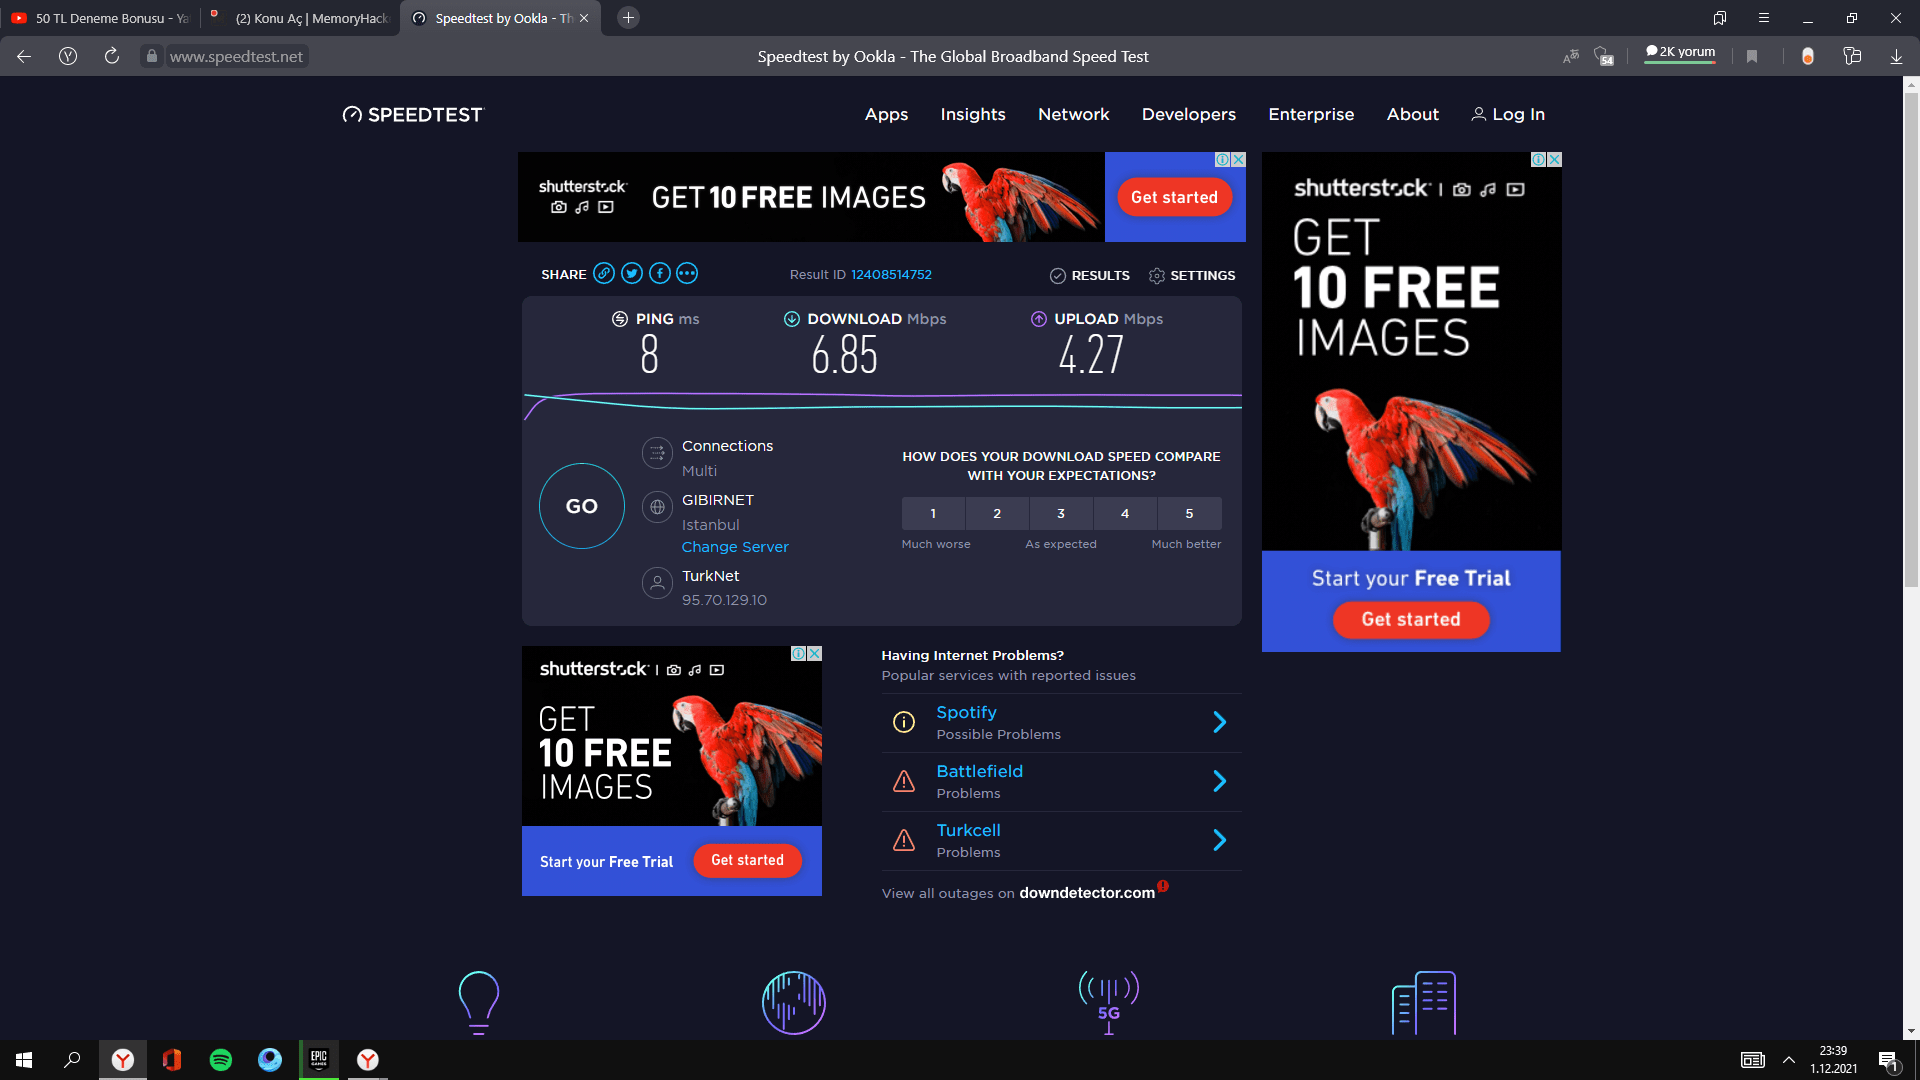The image size is (1920, 1080).
Task: Reload the Speedtest page
Action: (112, 57)
